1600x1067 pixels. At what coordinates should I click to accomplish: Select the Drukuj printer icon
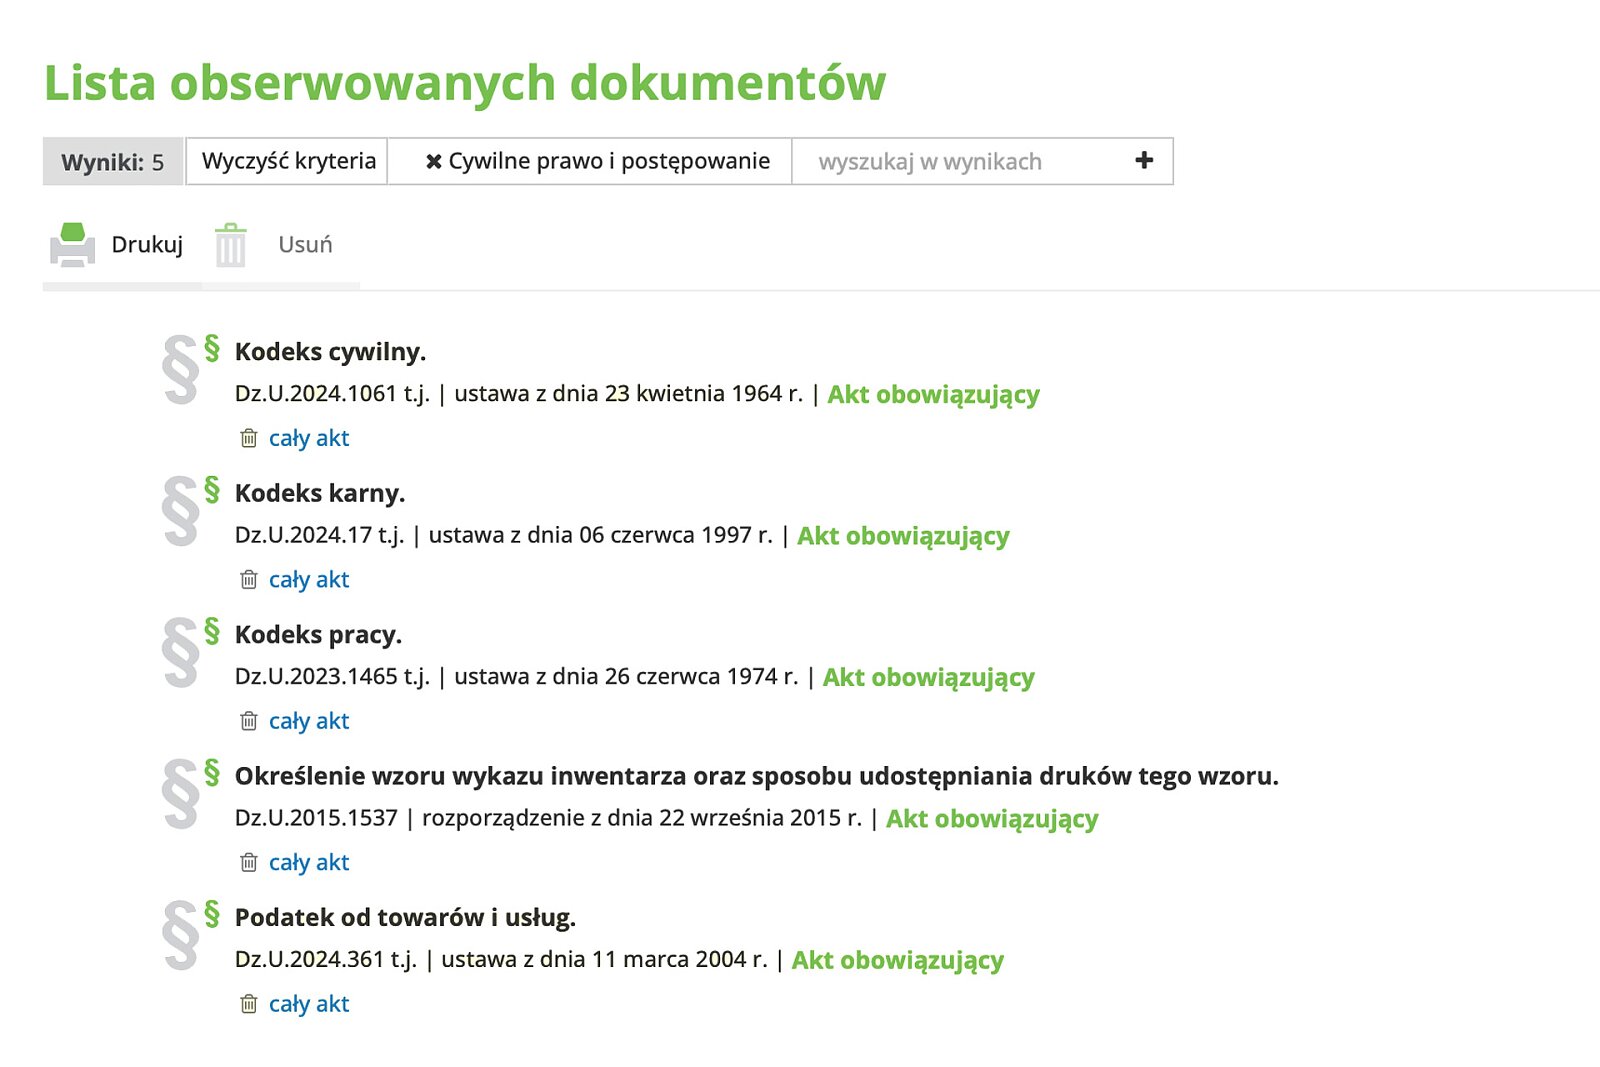tap(72, 243)
